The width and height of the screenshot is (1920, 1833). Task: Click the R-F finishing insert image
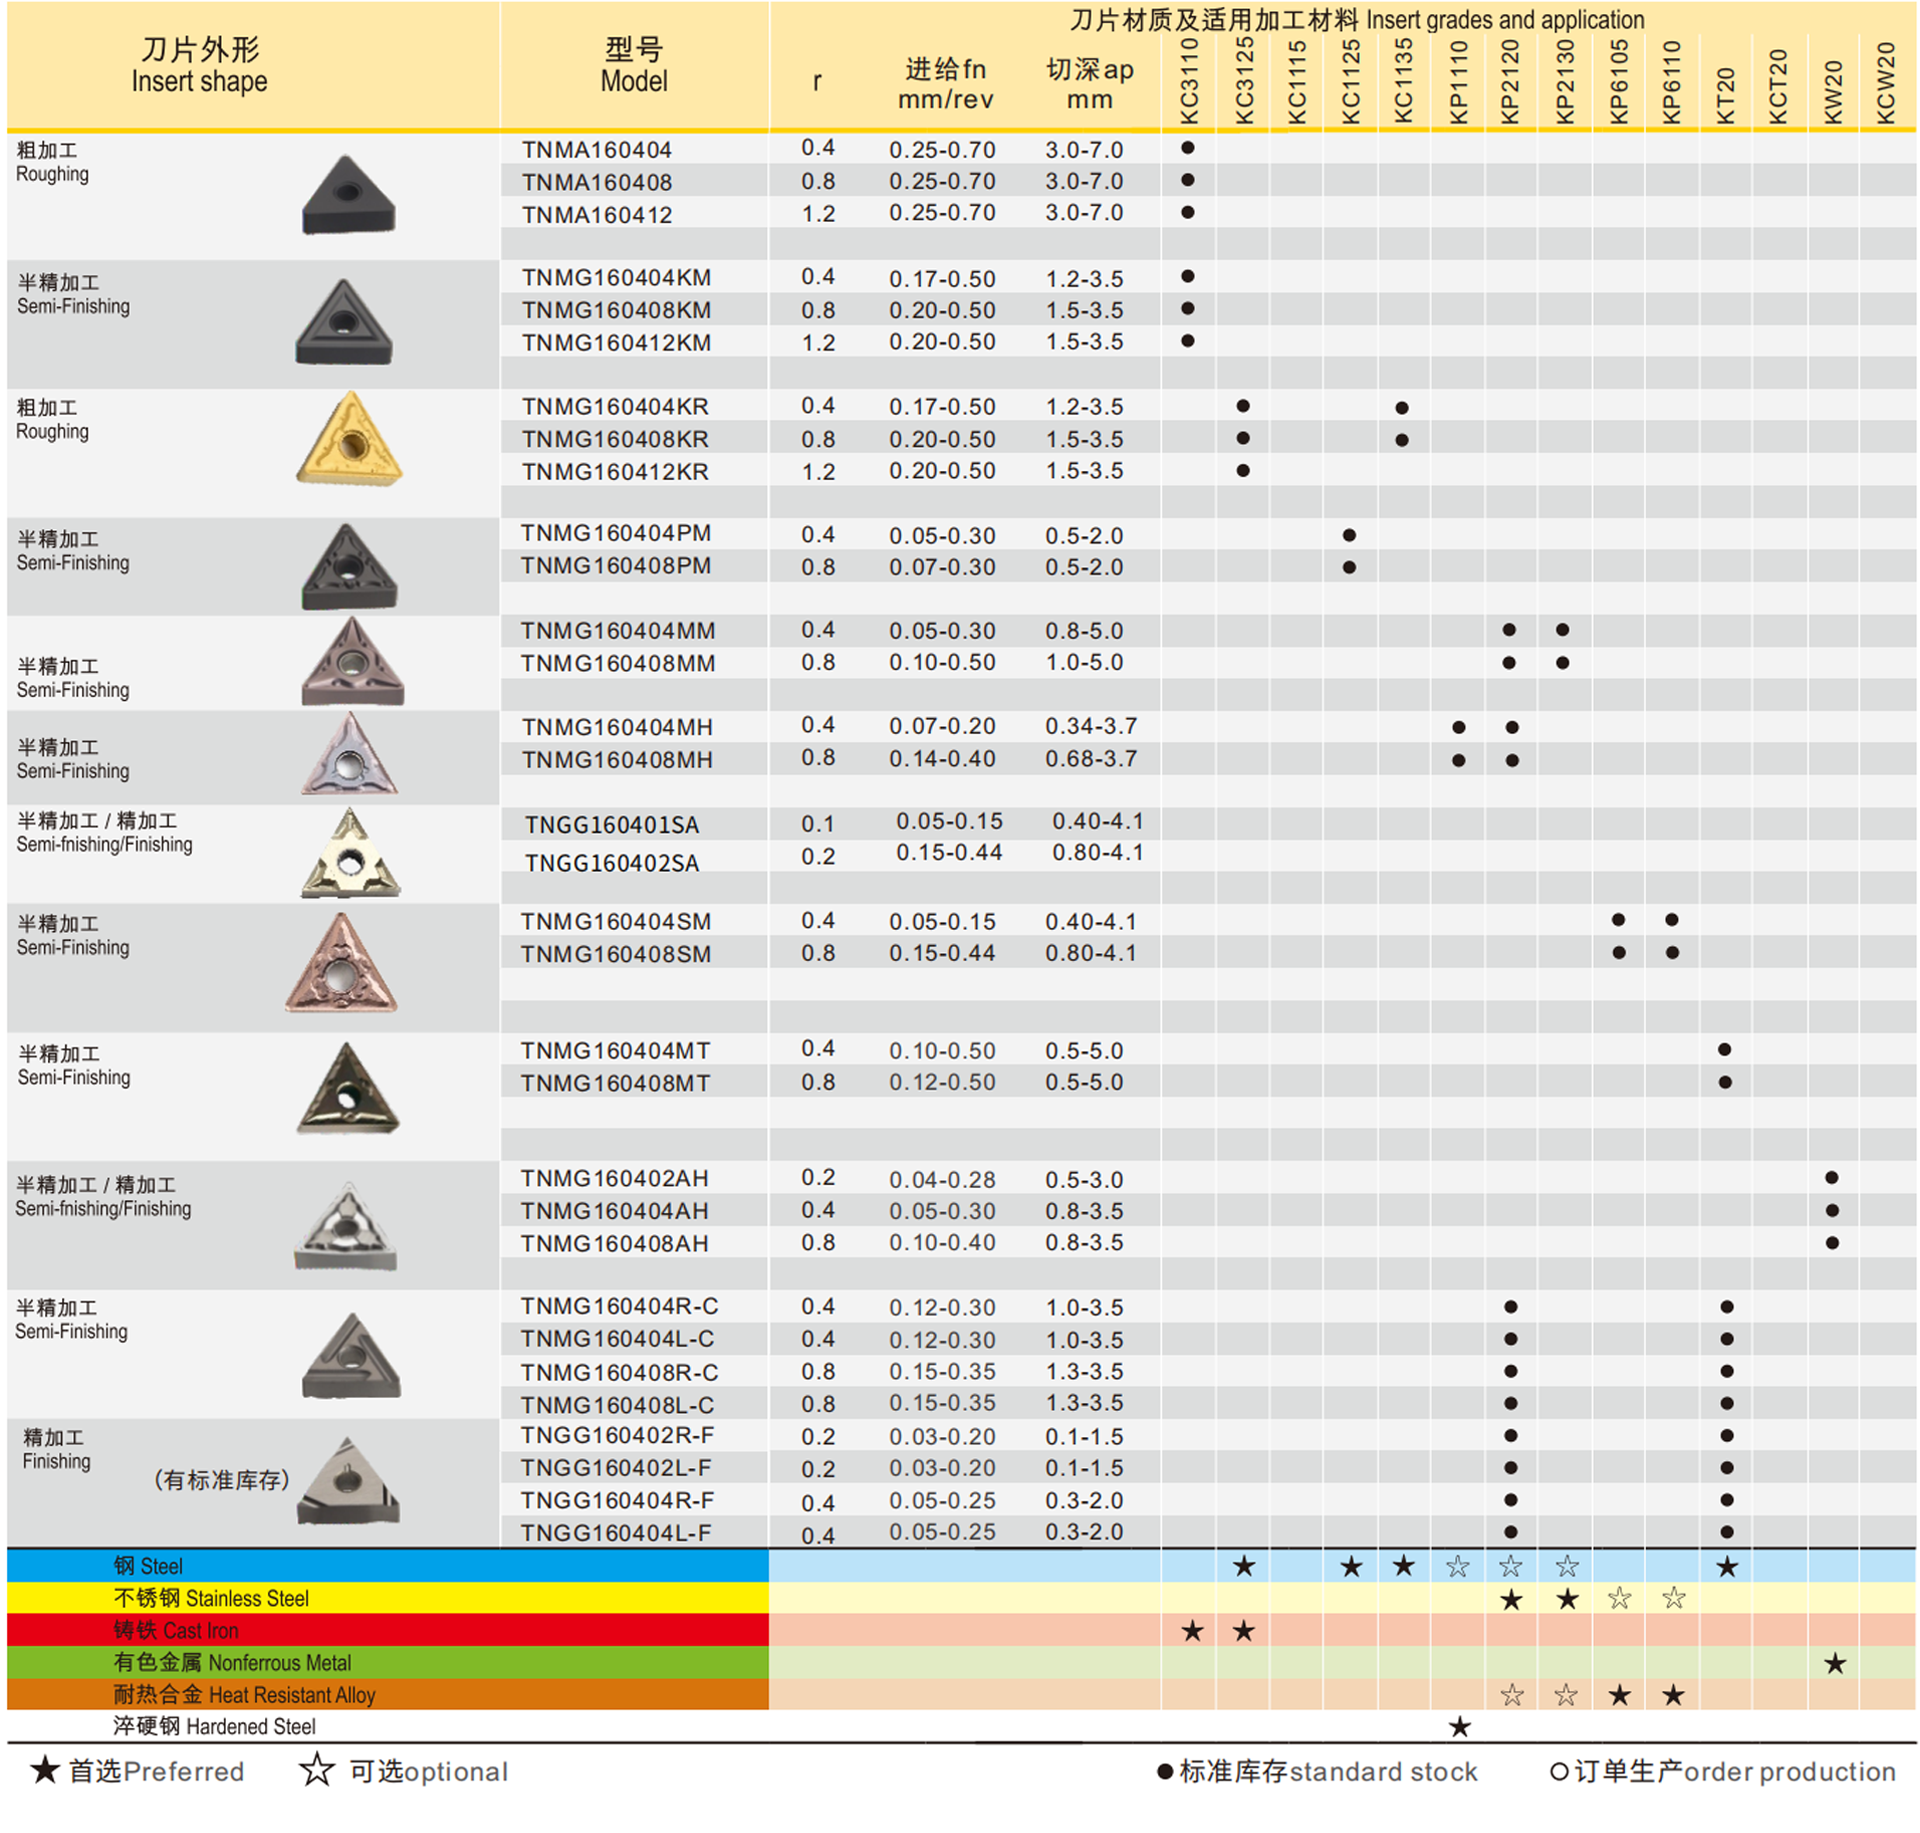349,1483
